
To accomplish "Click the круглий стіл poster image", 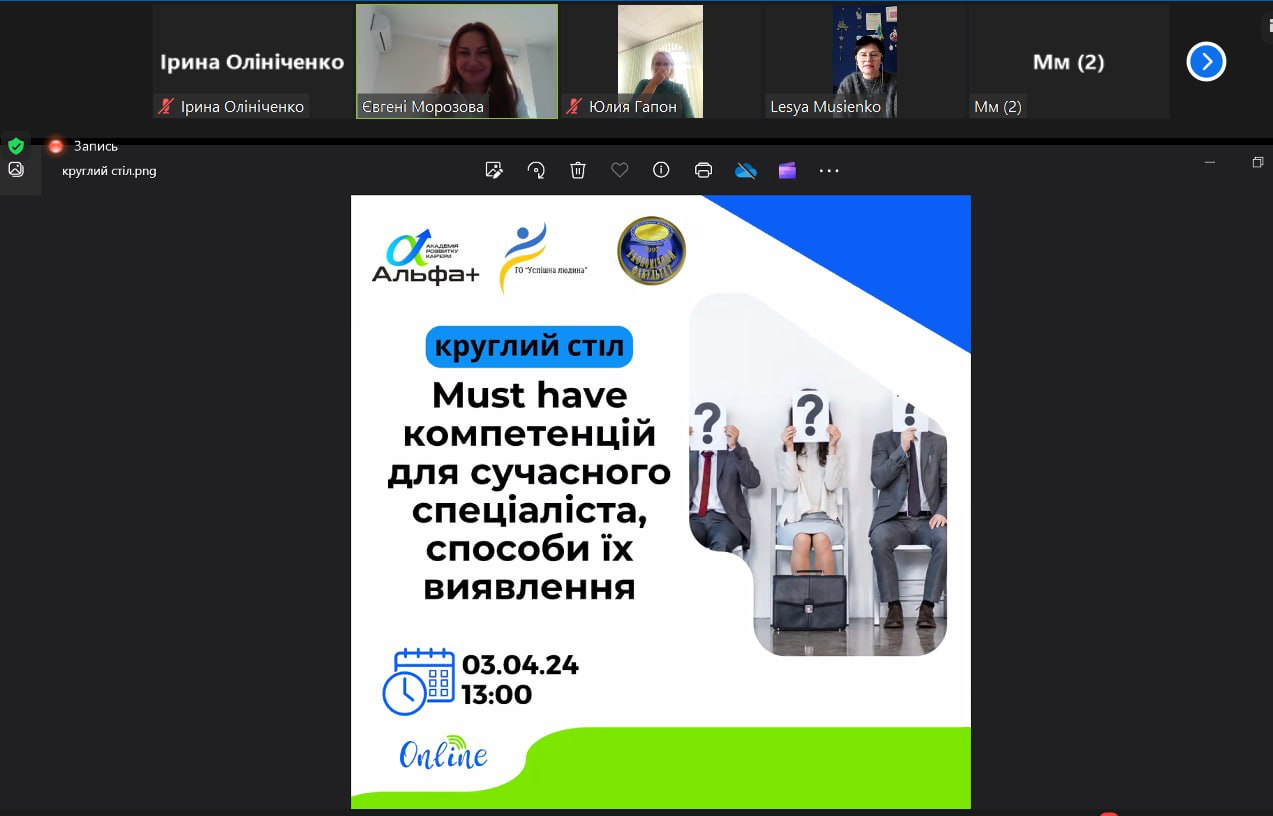I will [661, 501].
